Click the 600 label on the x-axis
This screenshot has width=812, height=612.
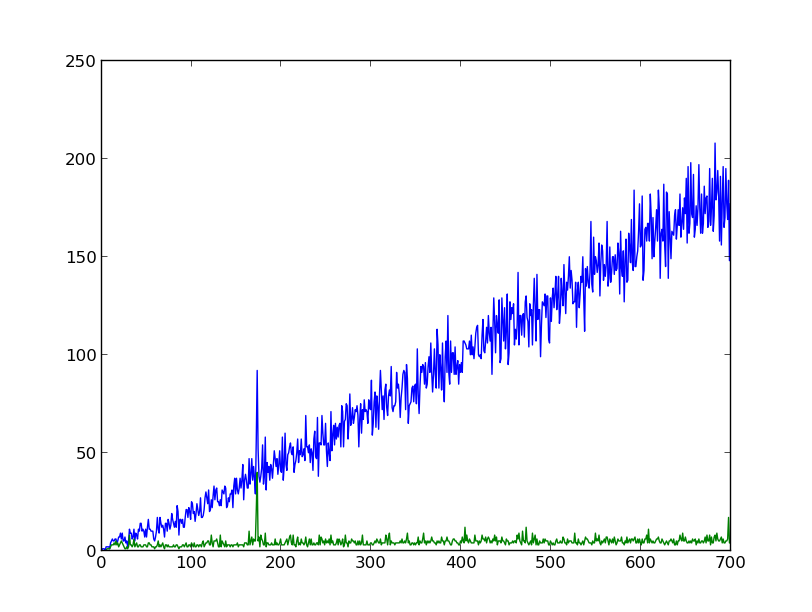point(641,563)
